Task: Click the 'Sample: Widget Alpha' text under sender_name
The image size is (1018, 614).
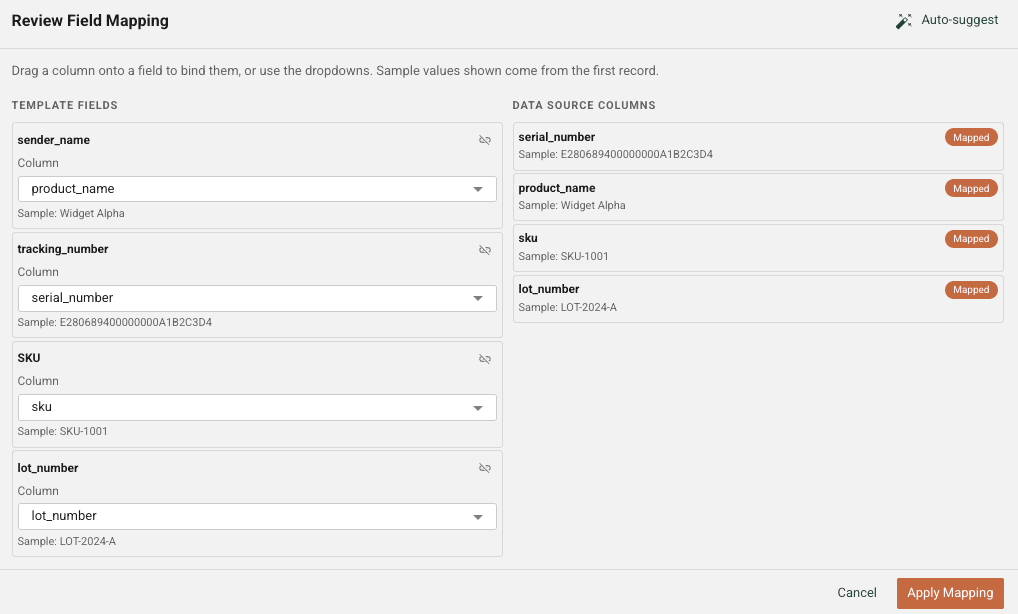Action: click(x=71, y=213)
